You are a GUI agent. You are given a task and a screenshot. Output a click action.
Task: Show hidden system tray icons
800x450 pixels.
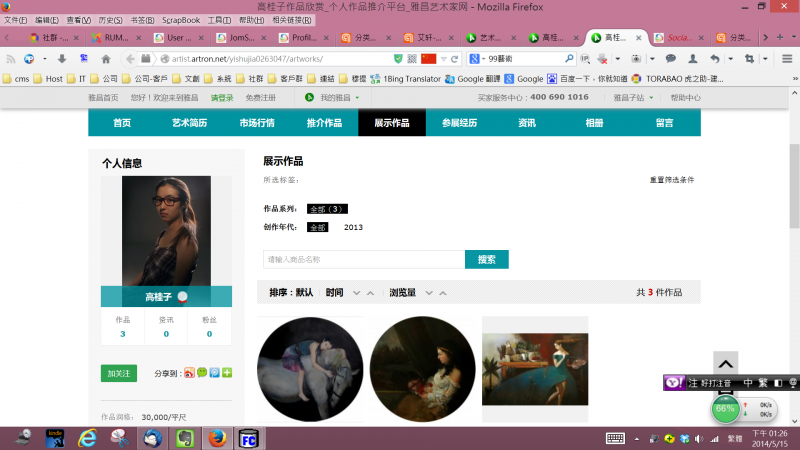[x=637, y=439]
